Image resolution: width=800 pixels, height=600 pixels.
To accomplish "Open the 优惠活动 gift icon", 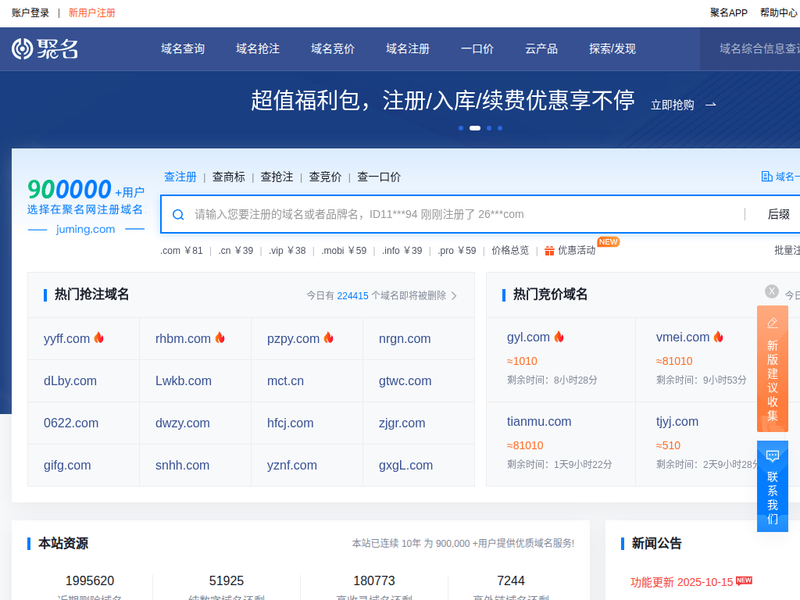I will 550,251.
